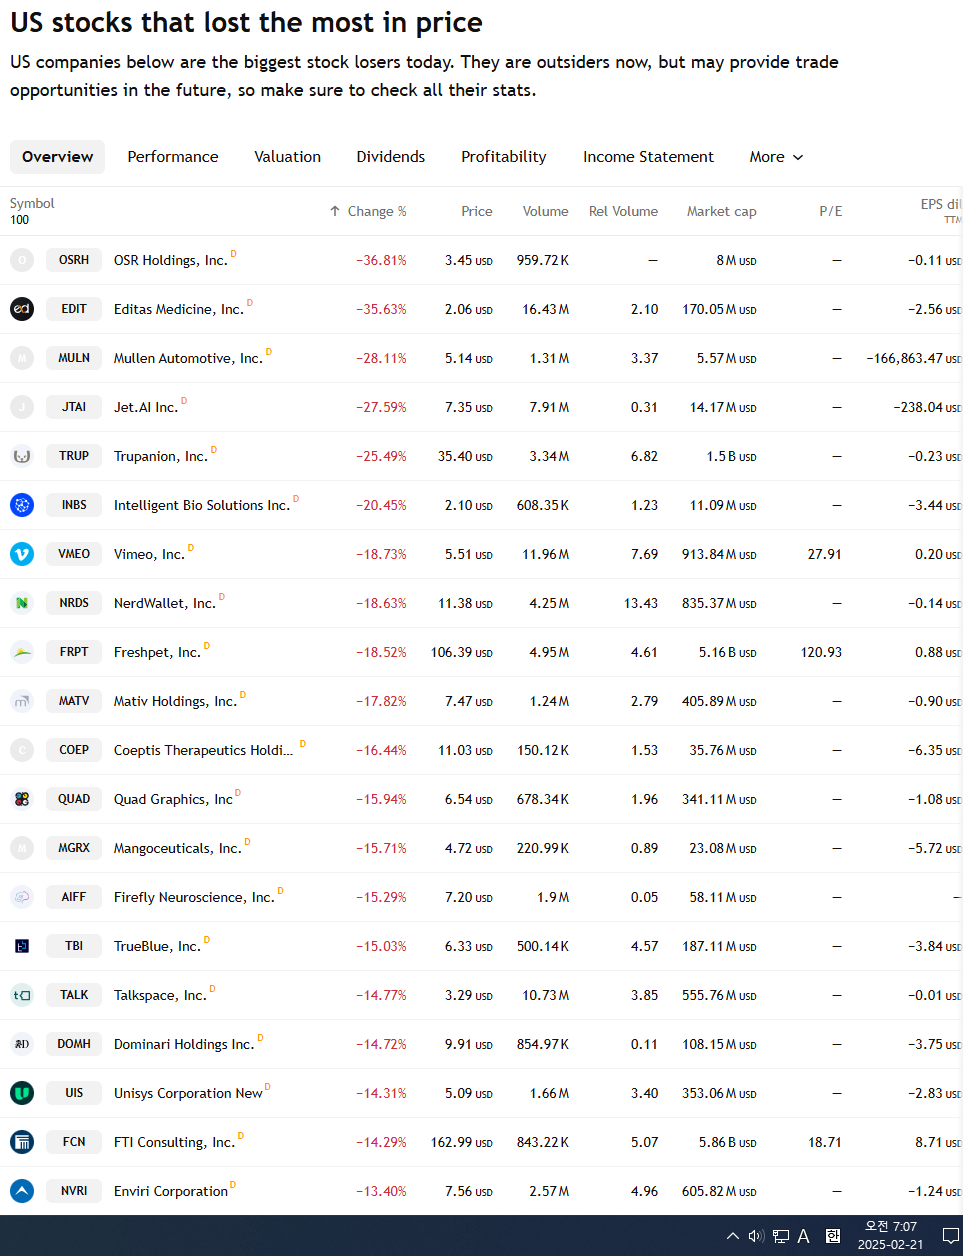The width and height of the screenshot is (963, 1256).
Task: Click the Talkspace logo icon
Action: [x=22, y=995]
